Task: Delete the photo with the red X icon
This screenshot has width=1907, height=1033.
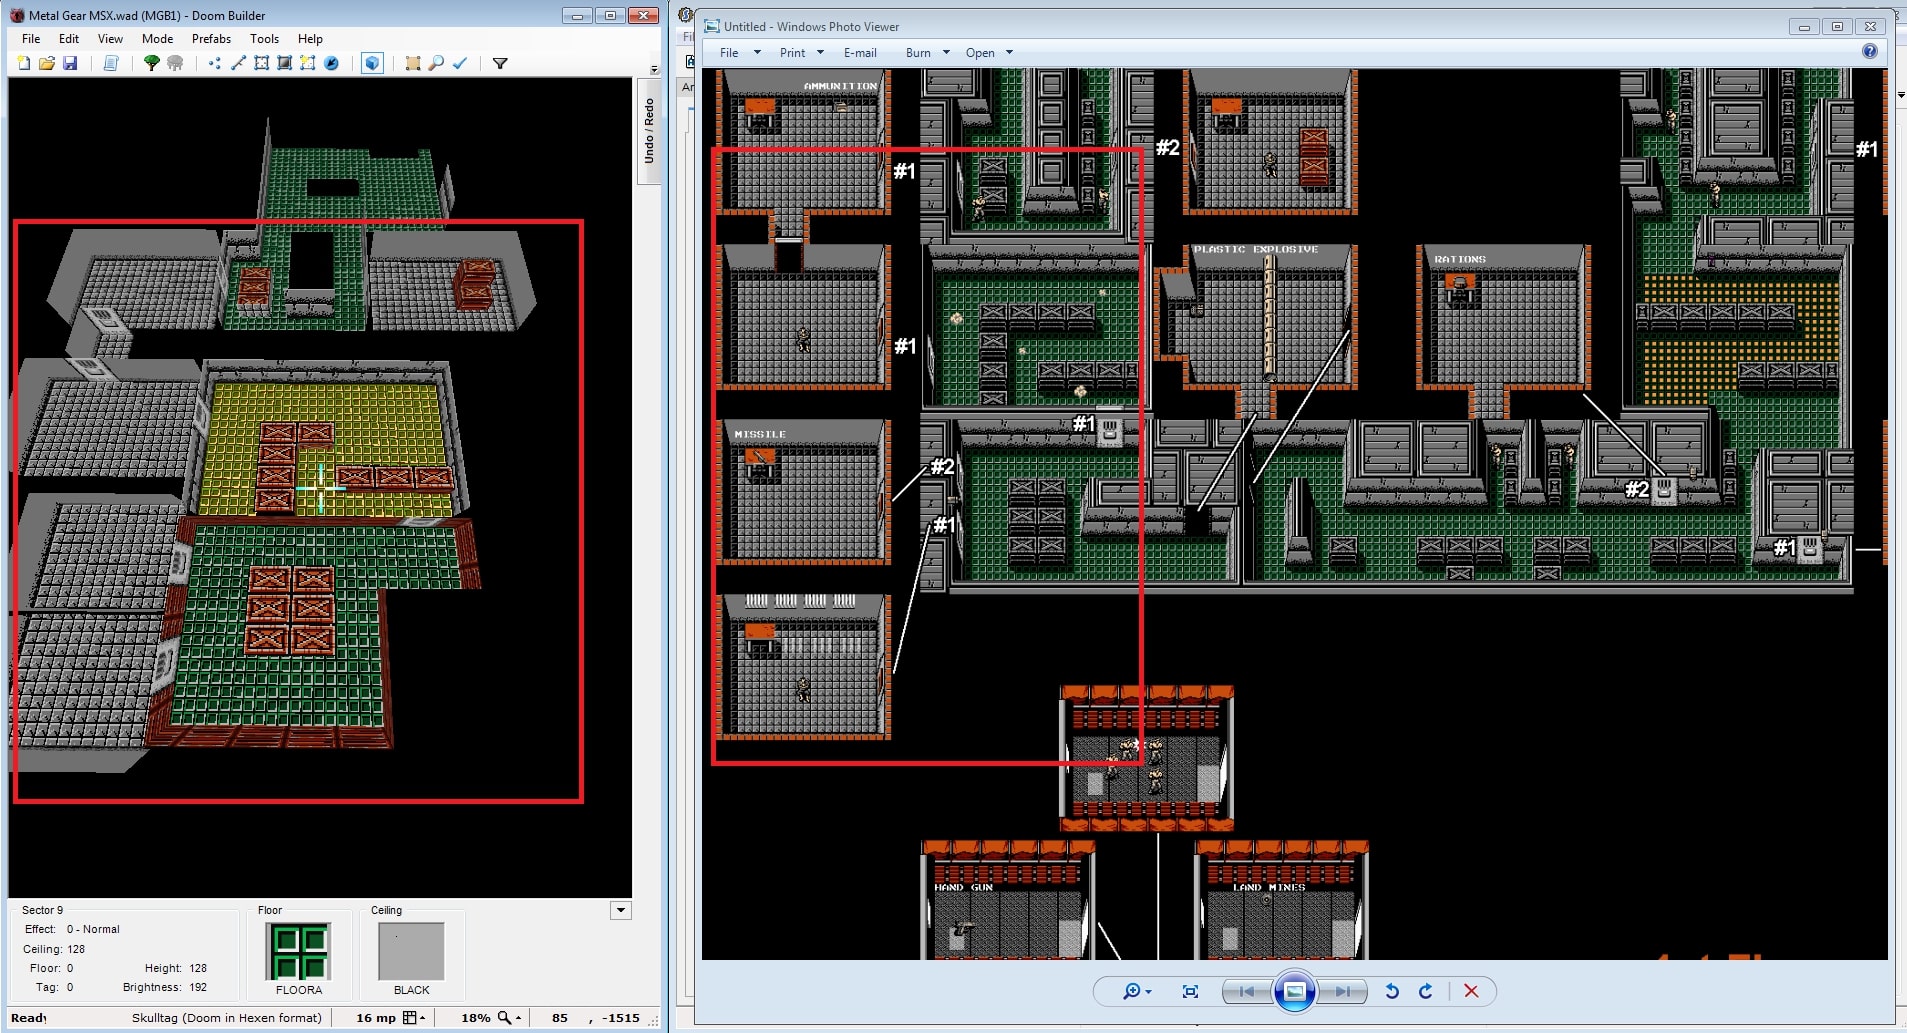Action: click(x=1471, y=991)
